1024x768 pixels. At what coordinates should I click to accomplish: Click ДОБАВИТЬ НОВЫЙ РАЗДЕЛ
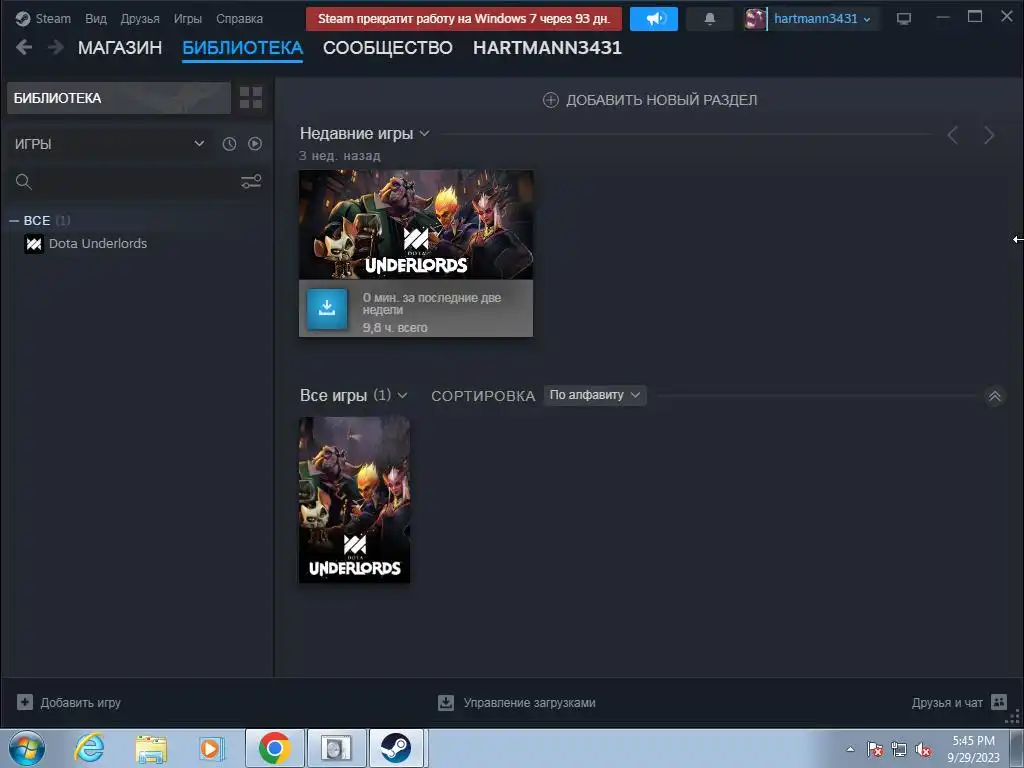(x=650, y=100)
